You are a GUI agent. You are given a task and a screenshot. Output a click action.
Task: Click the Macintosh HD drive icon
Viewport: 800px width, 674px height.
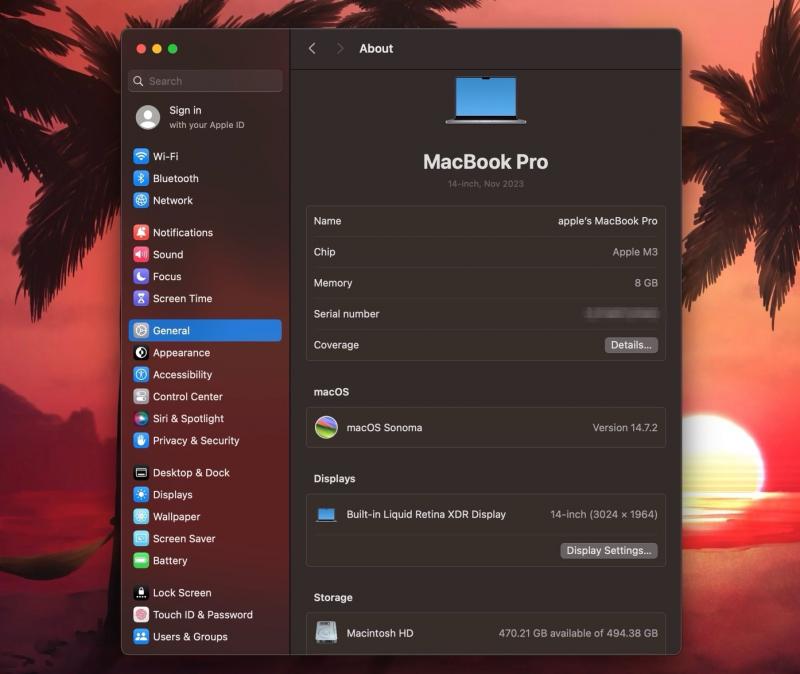click(x=327, y=633)
